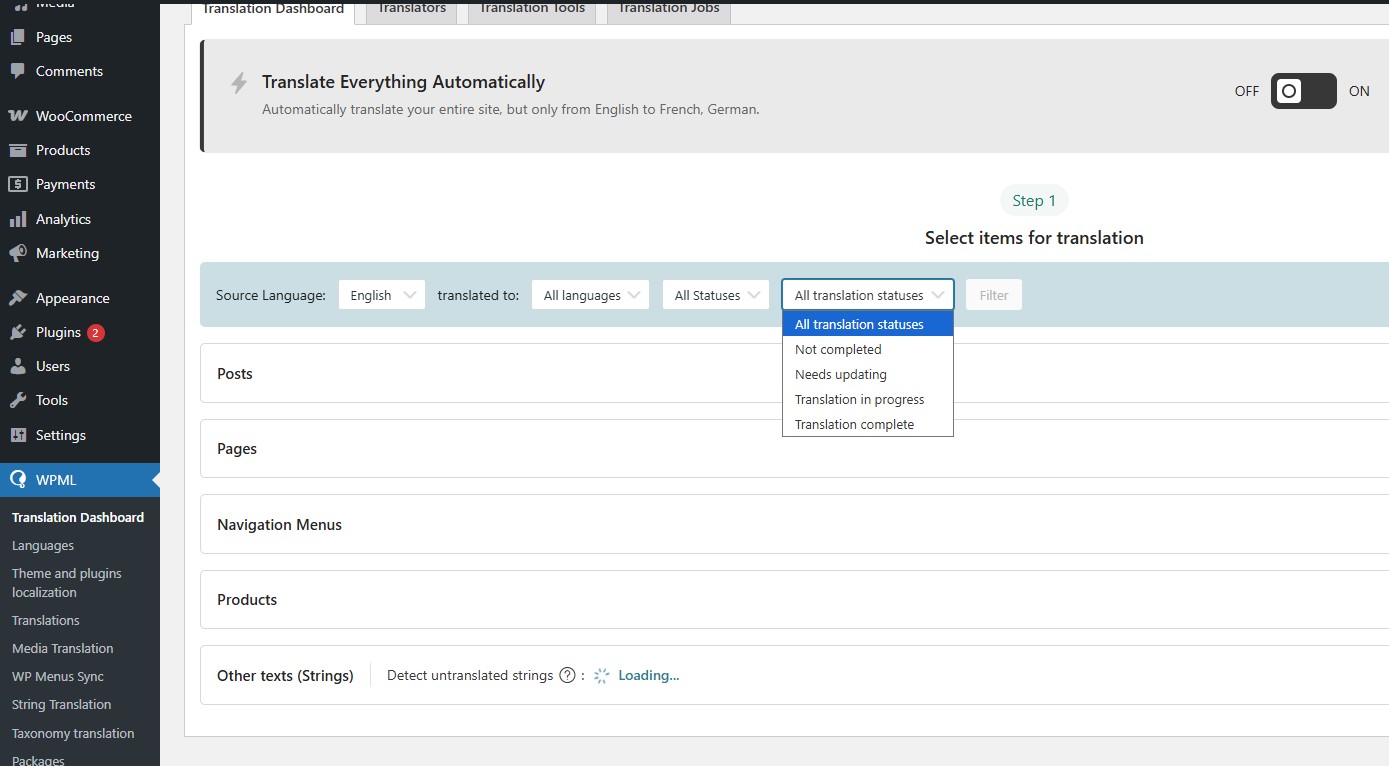Click the Filter button
This screenshot has width=1389, height=766.
coord(993,295)
